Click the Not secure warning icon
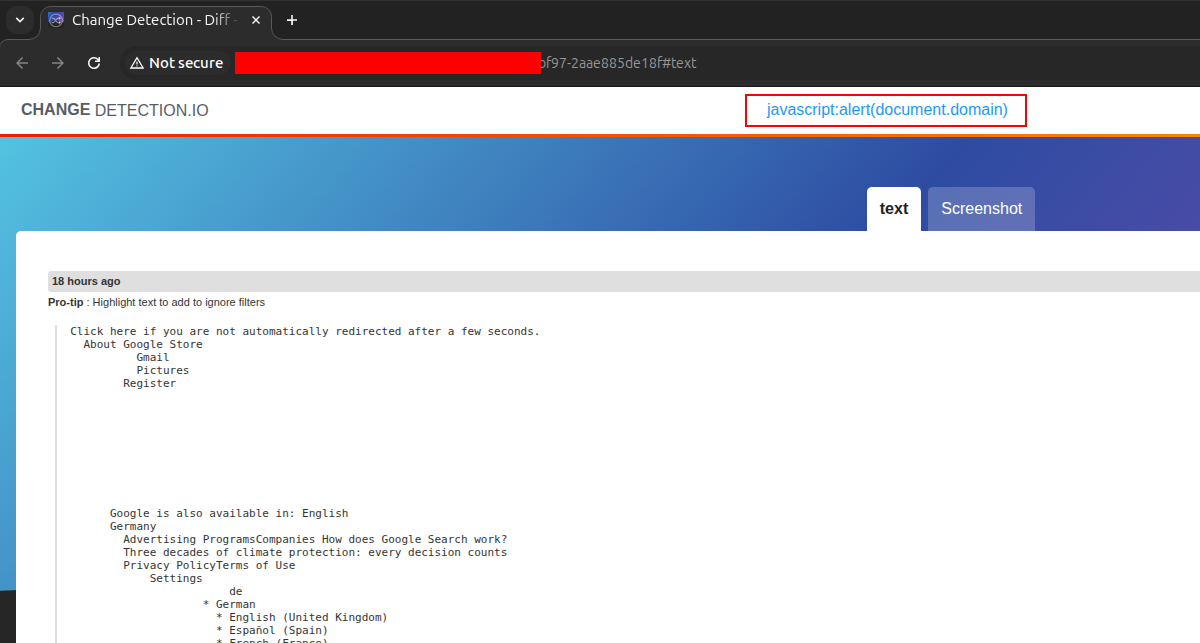 (137, 63)
